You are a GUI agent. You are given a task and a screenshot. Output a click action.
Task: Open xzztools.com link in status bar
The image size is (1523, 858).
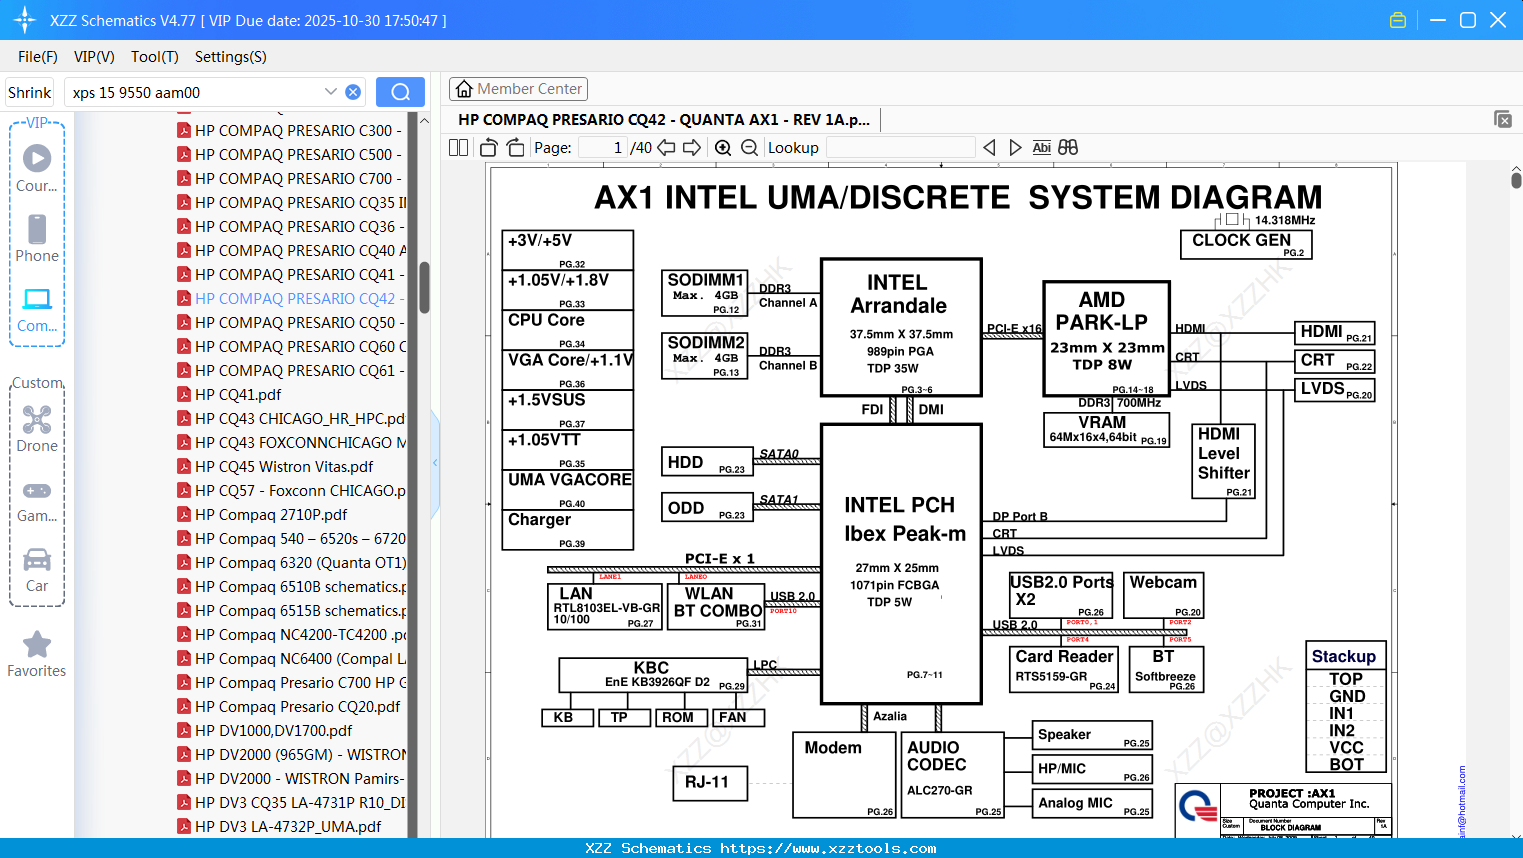pyautogui.click(x=828, y=848)
